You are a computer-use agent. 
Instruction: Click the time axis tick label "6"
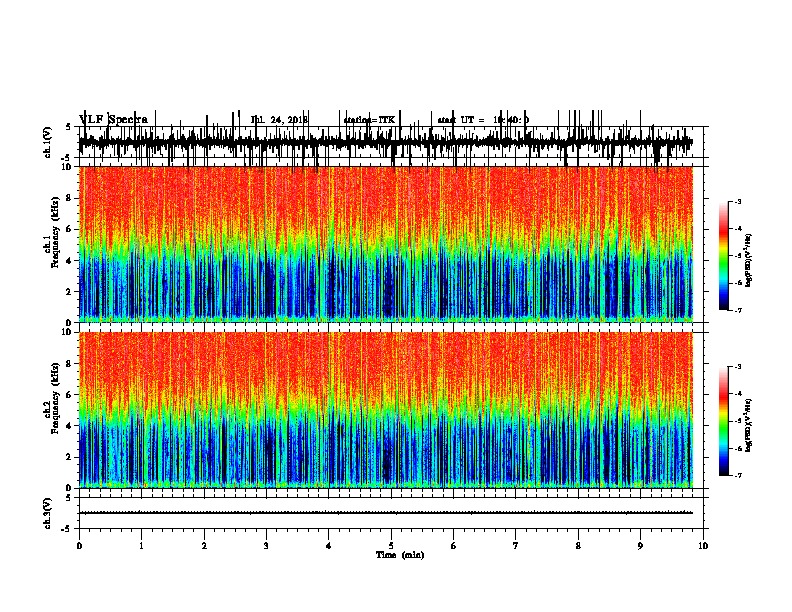click(x=454, y=546)
